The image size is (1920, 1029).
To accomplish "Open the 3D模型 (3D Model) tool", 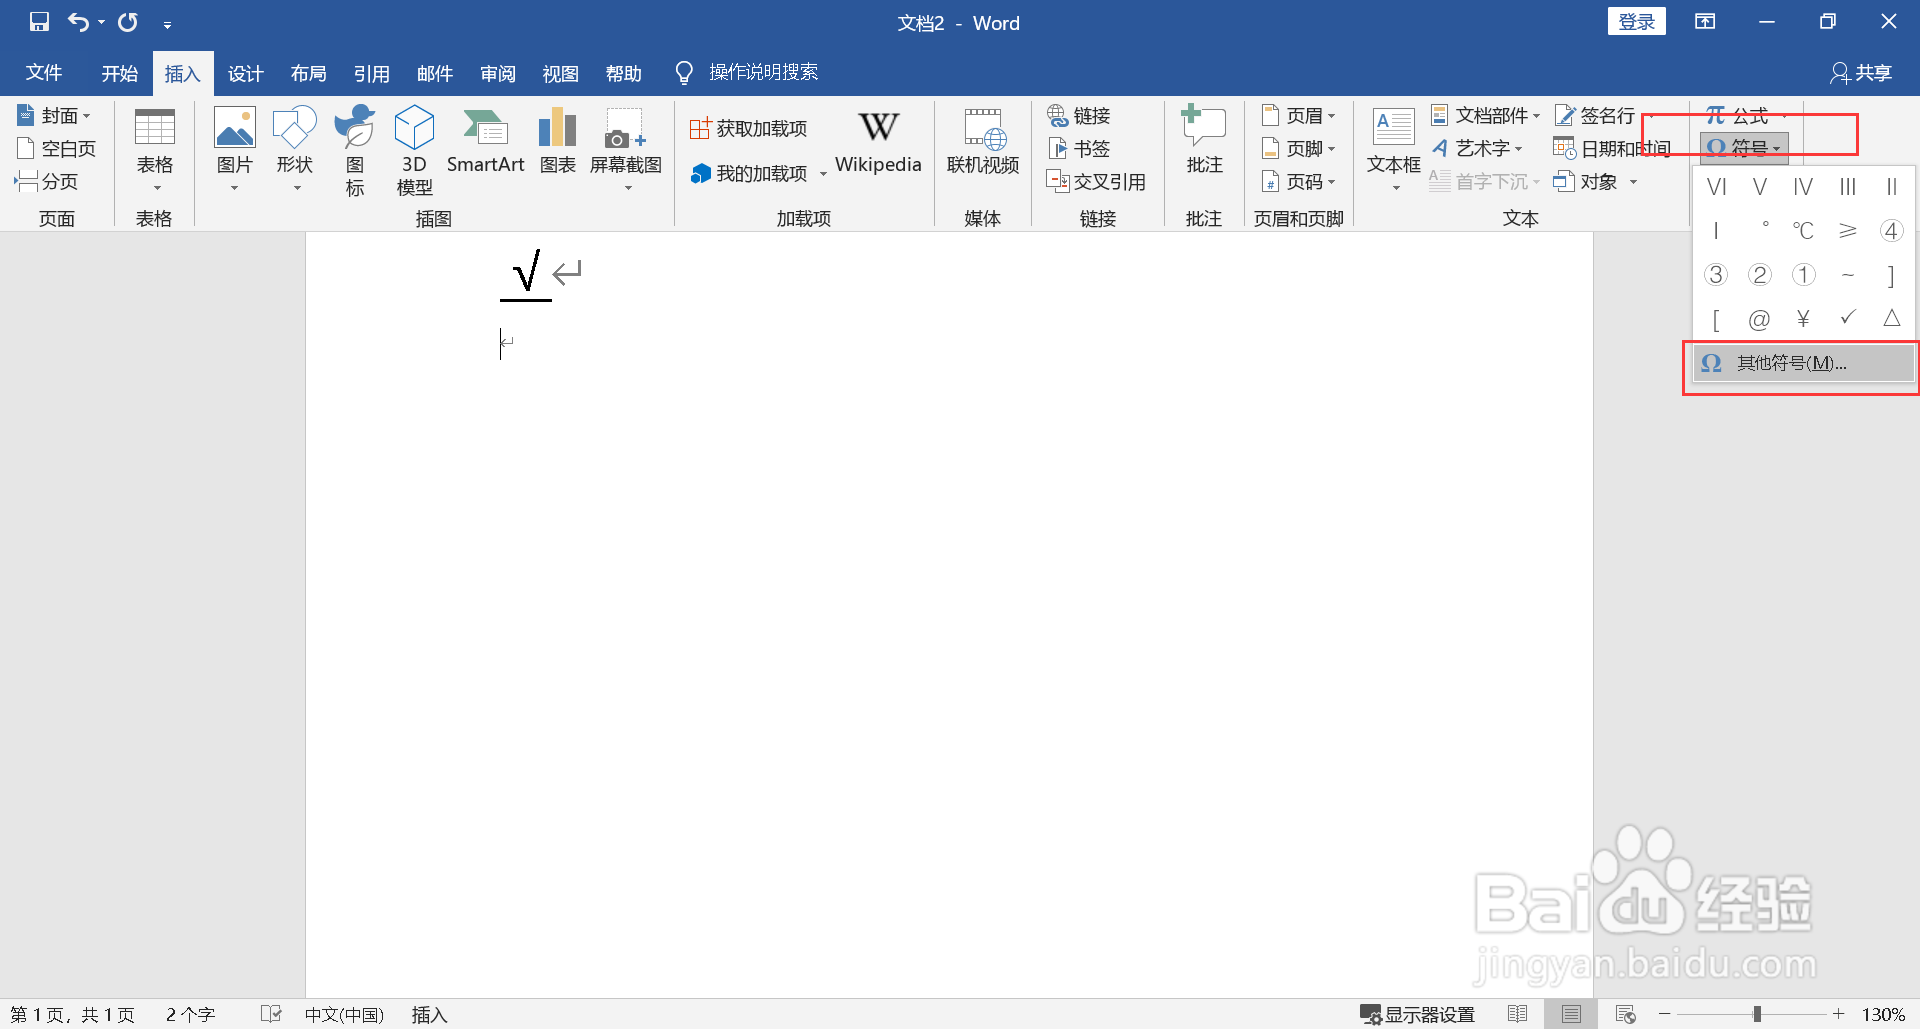I will [414, 150].
